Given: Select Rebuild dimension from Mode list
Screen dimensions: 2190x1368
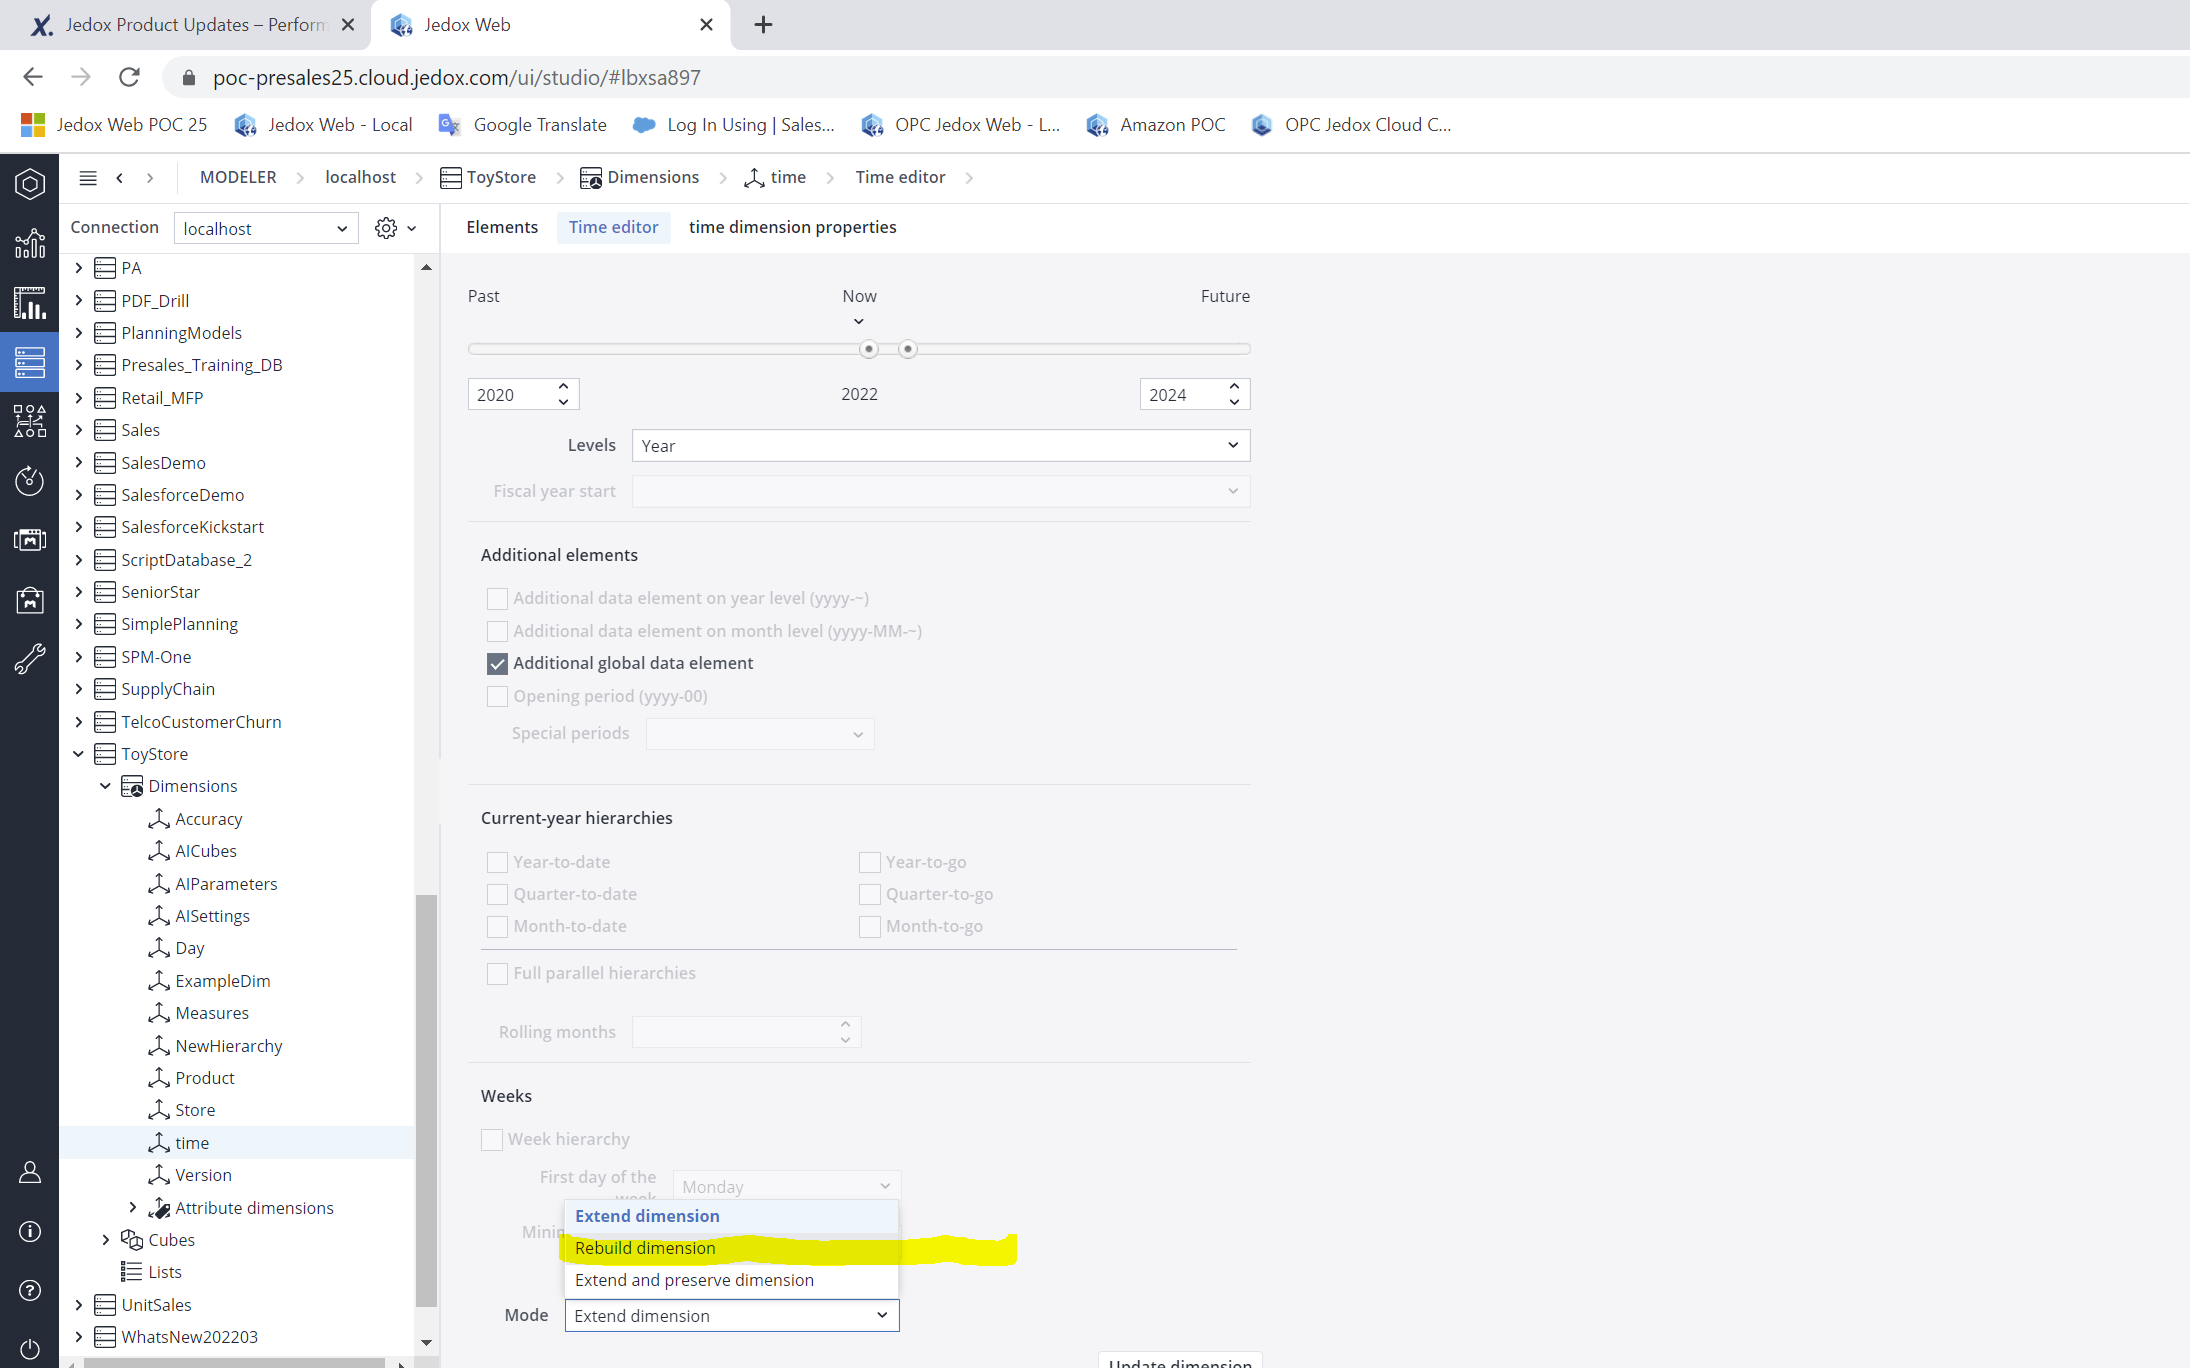Looking at the screenshot, I should 645,1248.
